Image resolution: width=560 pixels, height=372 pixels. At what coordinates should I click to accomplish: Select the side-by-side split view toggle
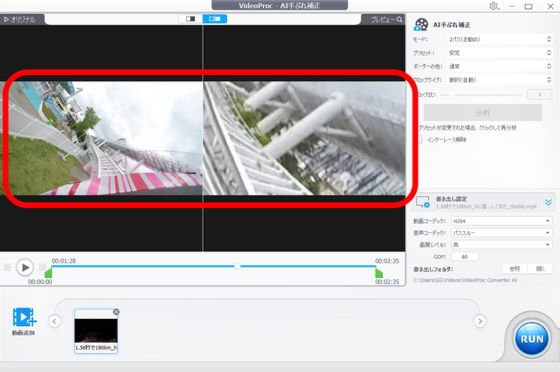tap(215, 19)
